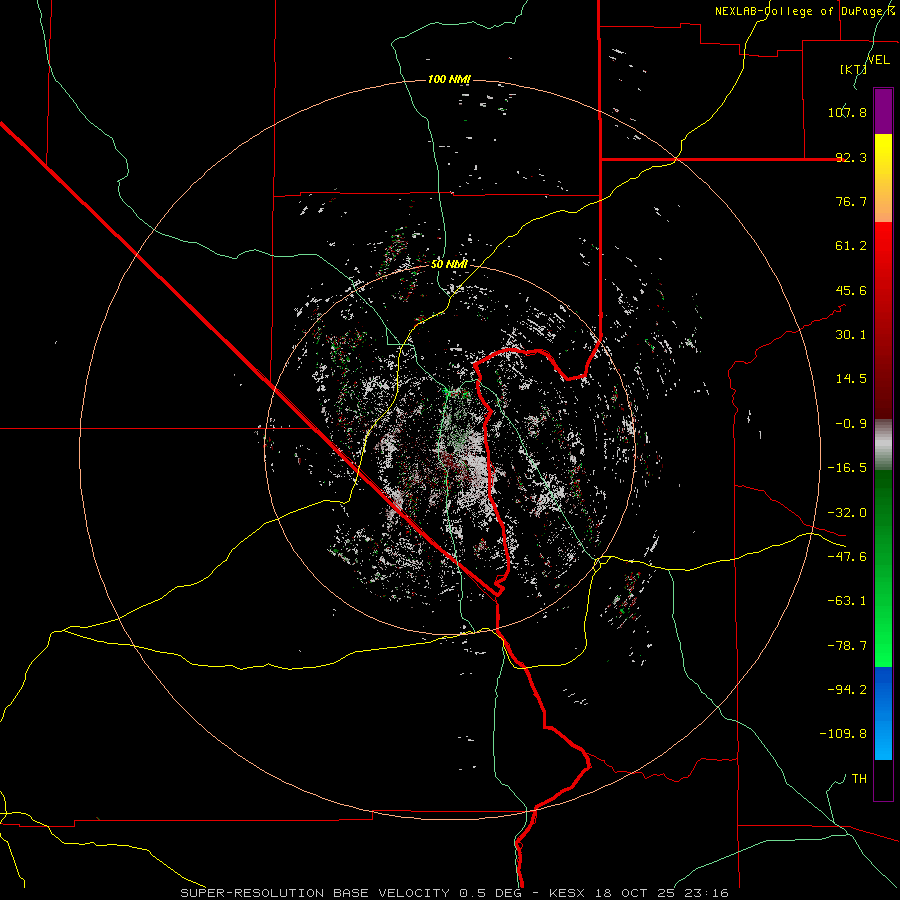The width and height of the screenshot is (900, 900).
Task: Click the -109.8 value on the velocity scale
Action: point(843,734)
